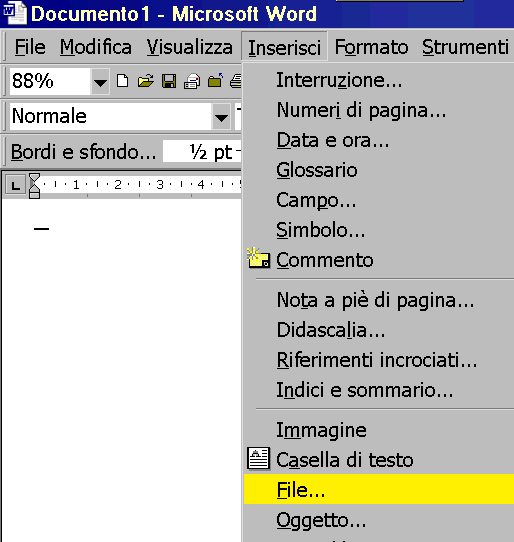Insert a comment with Commento
Viewport: 514px width, 542px height.
[379, 260]
